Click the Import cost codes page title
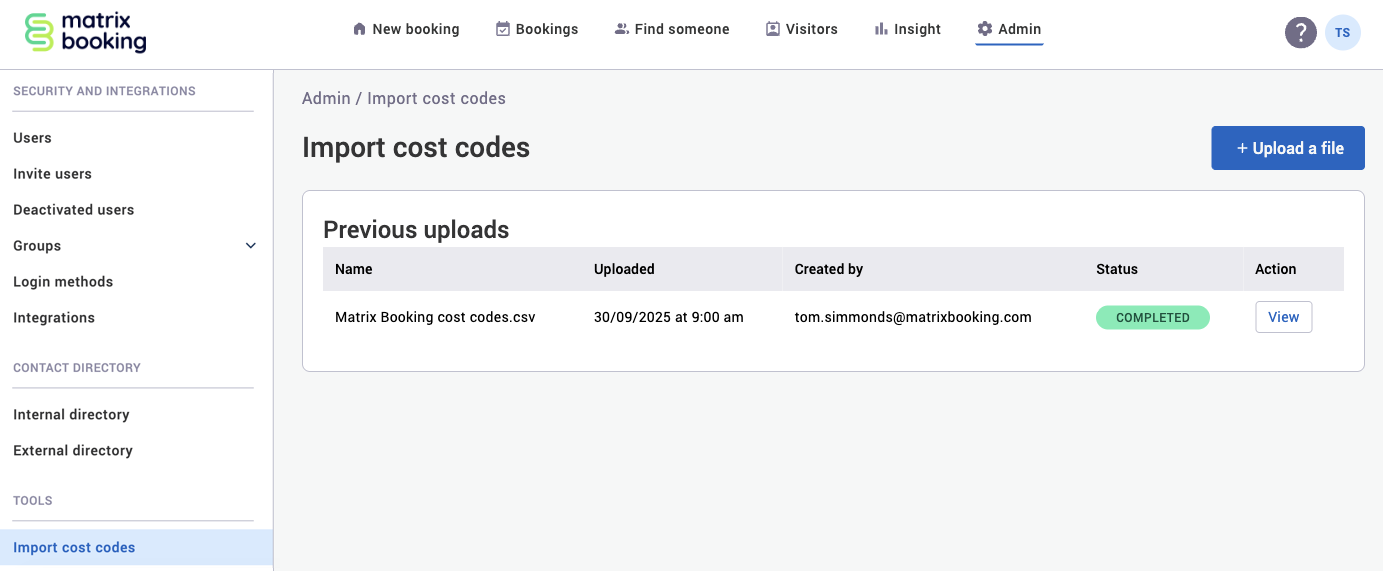 click(416, 148)
